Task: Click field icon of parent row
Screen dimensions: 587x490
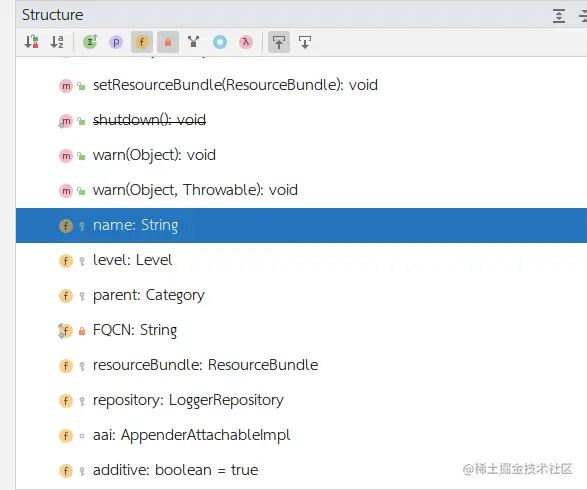Action: point(66,296)
